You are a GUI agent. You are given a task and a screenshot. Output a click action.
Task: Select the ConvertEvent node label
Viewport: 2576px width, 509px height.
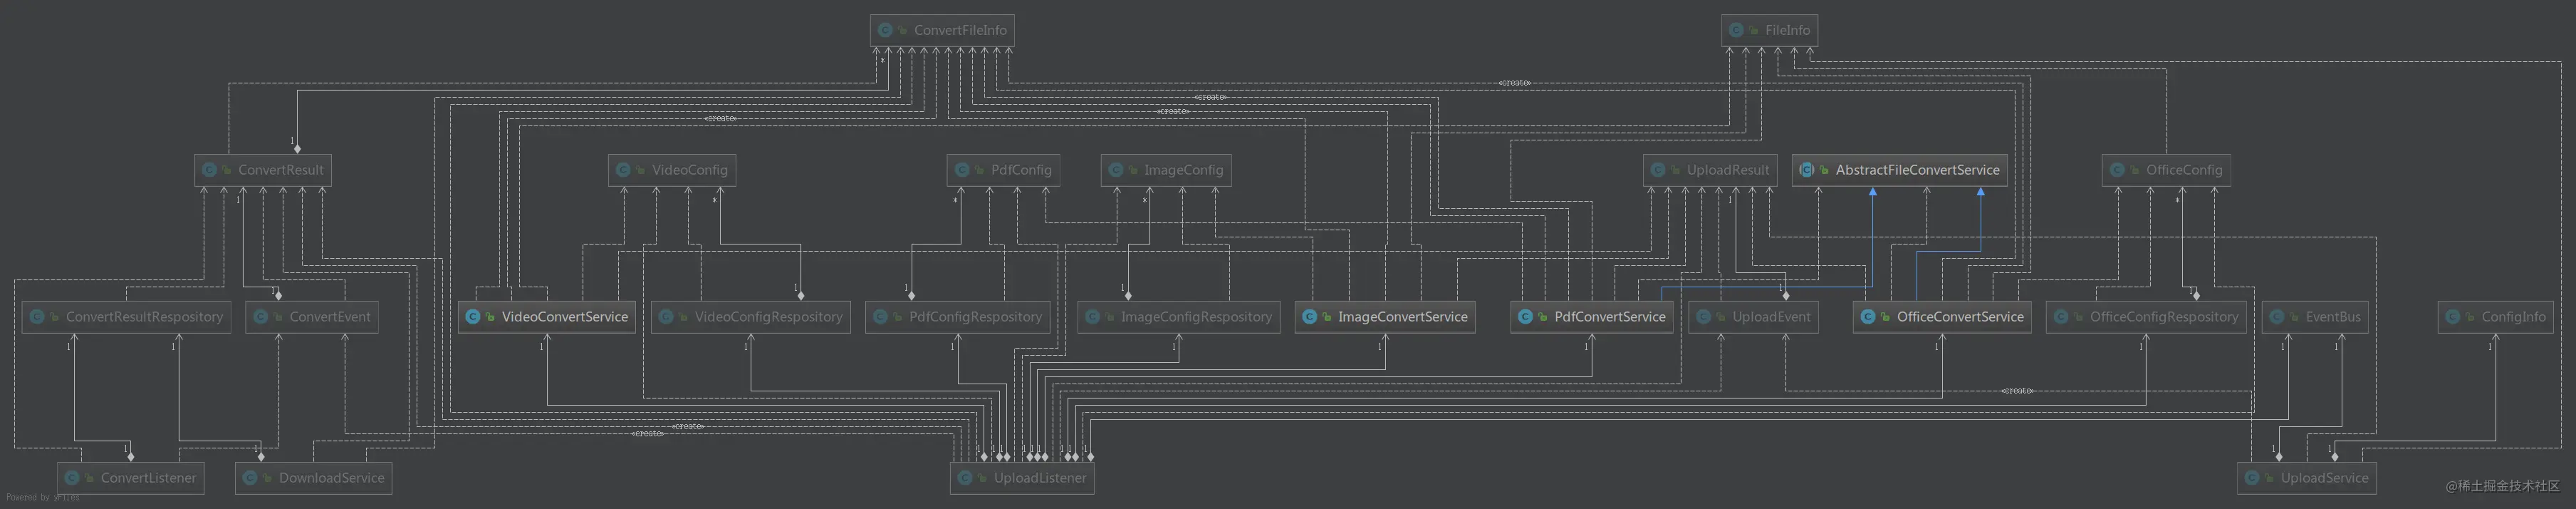(330, 317)
